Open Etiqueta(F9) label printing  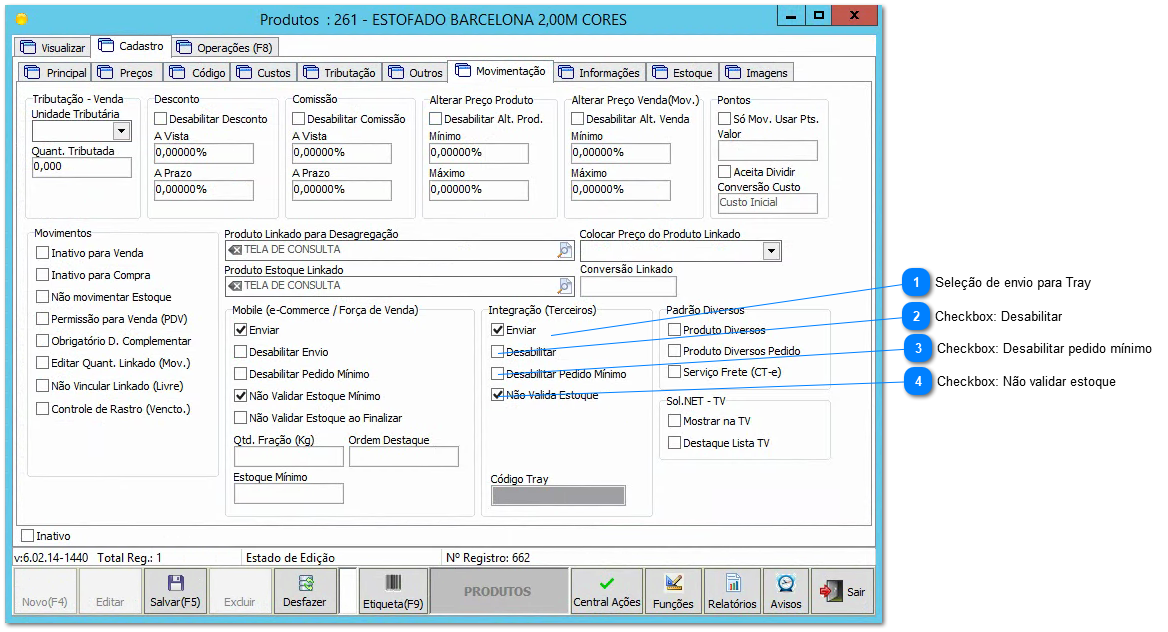pos(392,590)
